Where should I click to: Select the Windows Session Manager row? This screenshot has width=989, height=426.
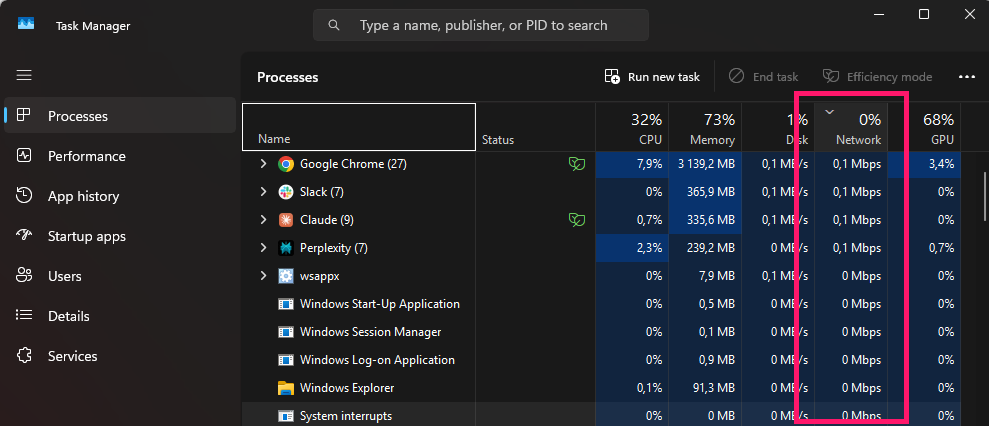point(602,332)
